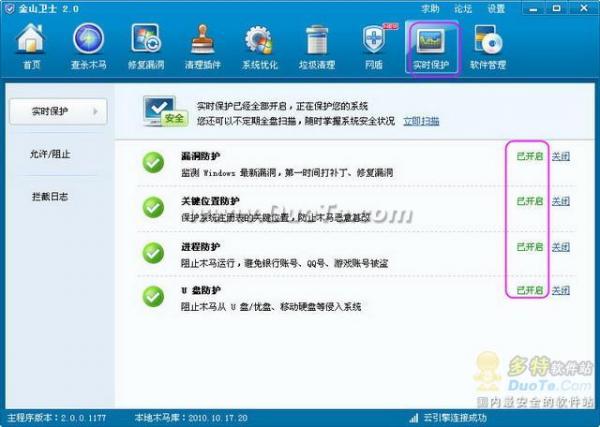Click 关闭 link for U盘防护

(561, 290)
